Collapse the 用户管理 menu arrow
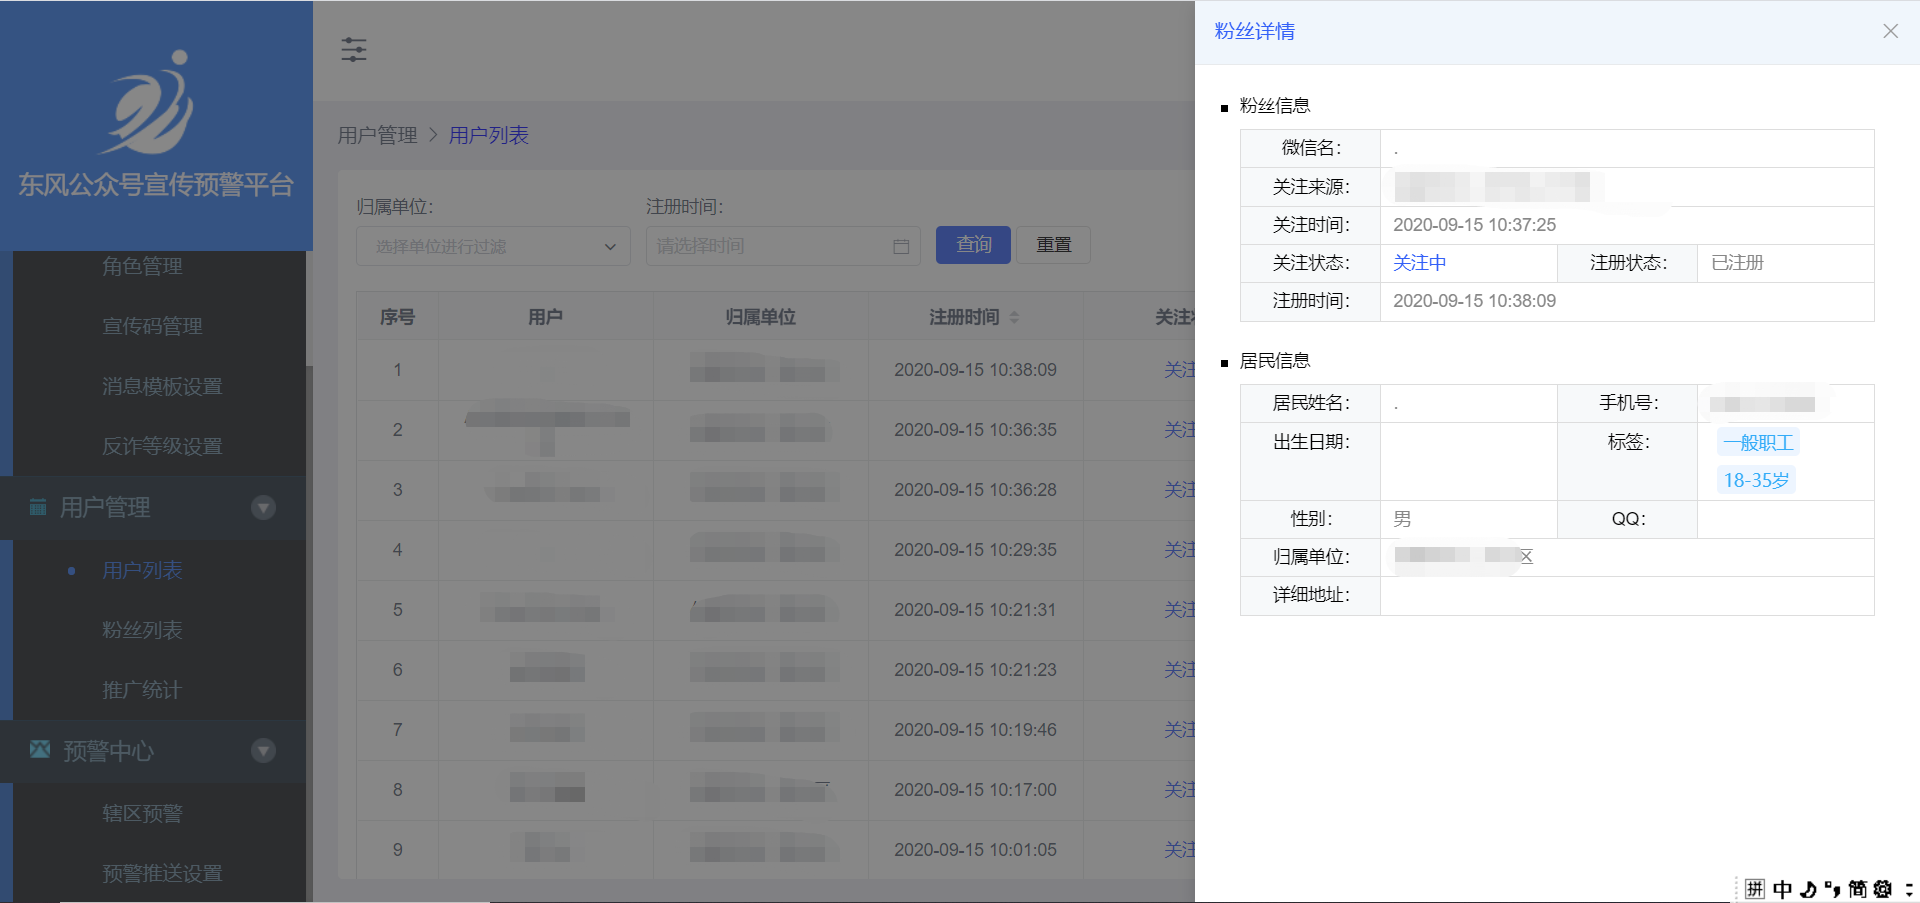 [263, 508]
